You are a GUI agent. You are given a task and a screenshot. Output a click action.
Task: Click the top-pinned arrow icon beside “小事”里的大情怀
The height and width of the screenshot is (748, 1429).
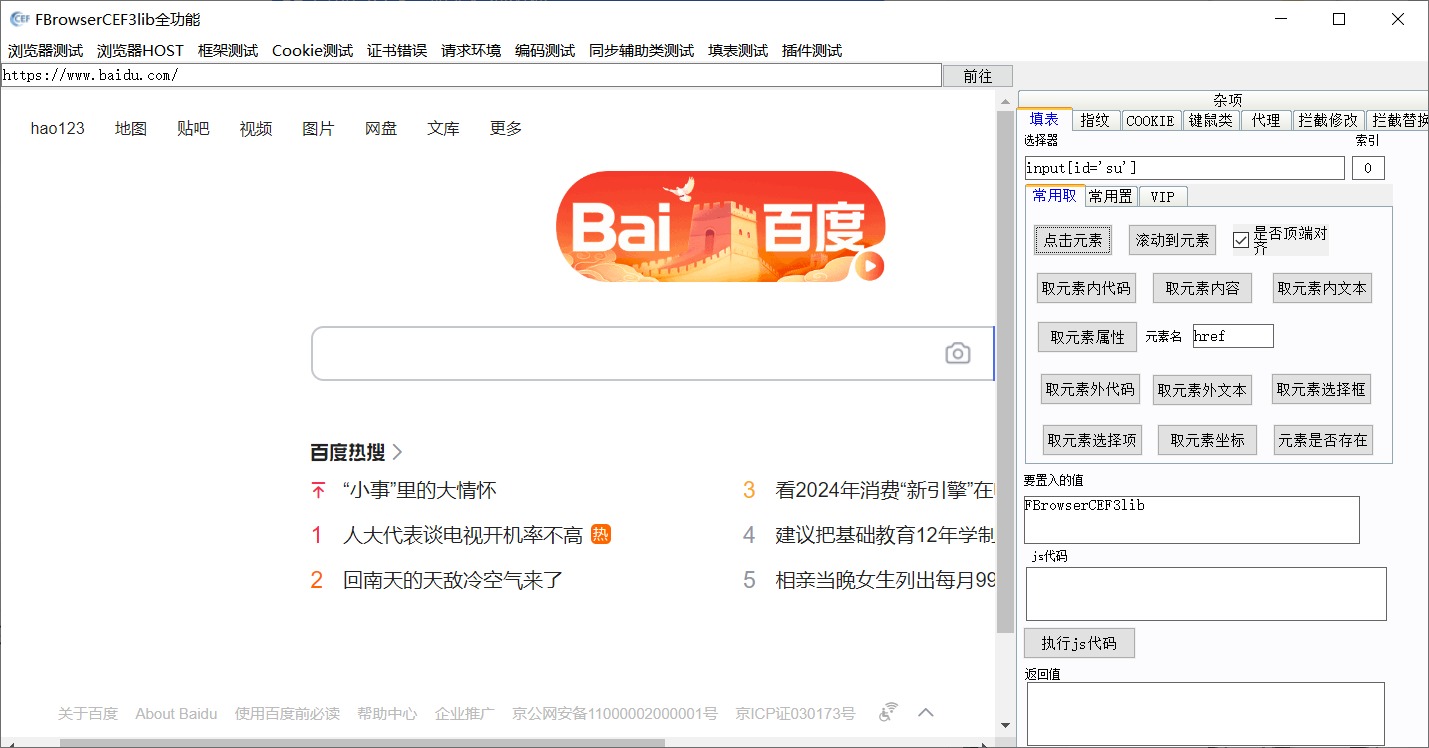point(318,490)
